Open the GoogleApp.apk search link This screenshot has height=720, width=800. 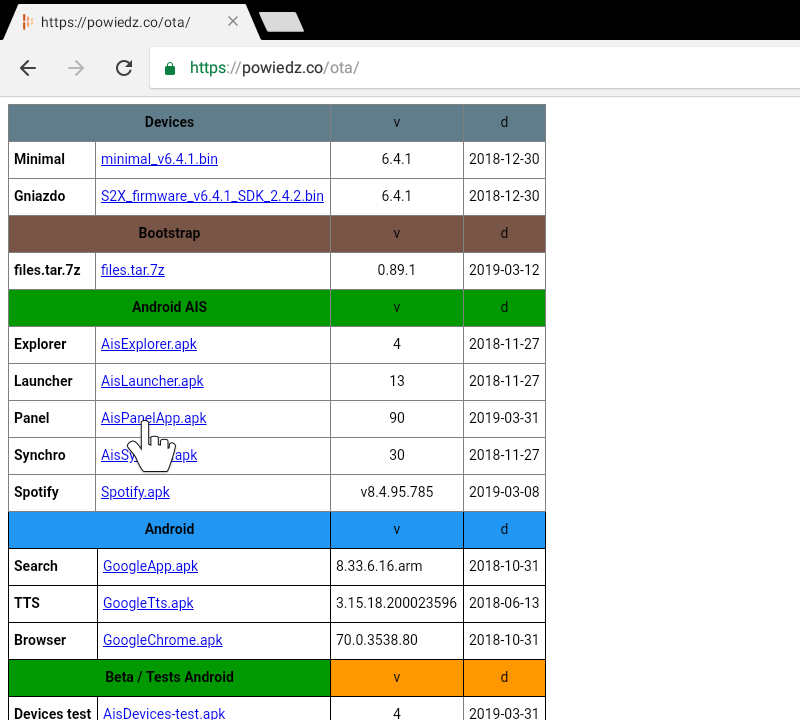coord(150,566)
